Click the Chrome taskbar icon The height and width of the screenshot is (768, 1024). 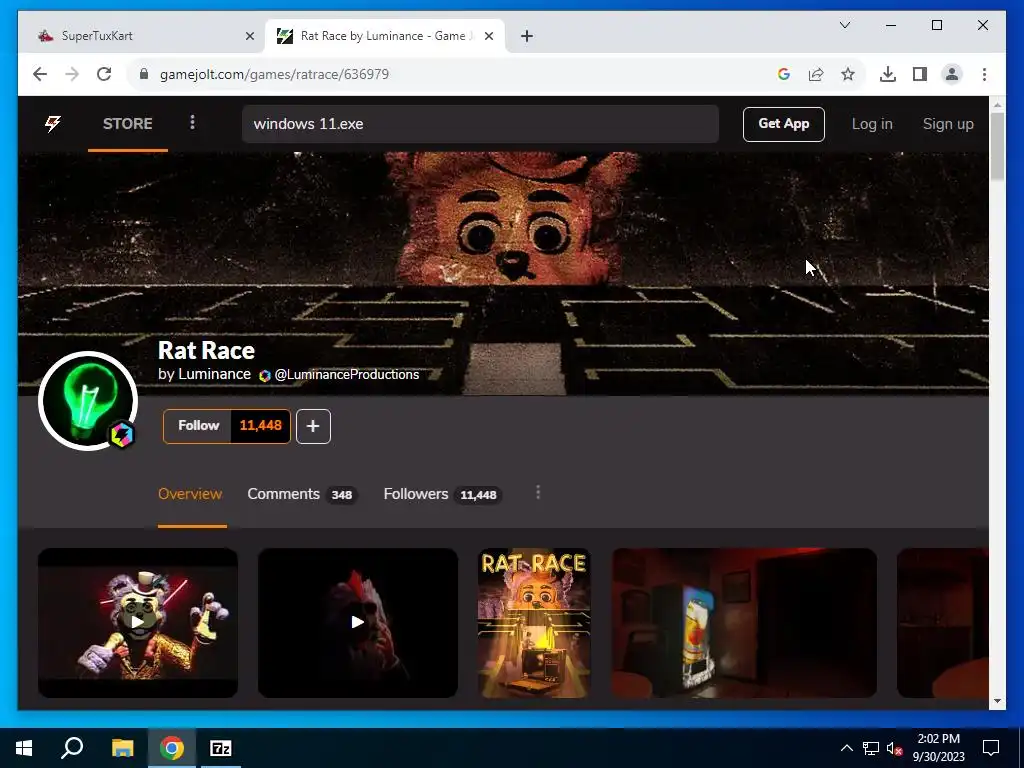point(172,748)
